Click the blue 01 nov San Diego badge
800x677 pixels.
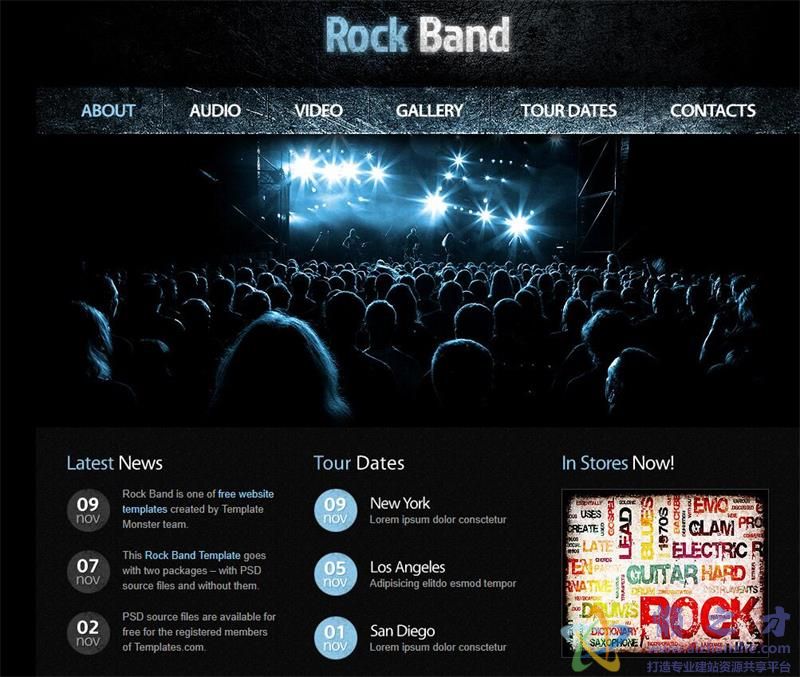335,638
